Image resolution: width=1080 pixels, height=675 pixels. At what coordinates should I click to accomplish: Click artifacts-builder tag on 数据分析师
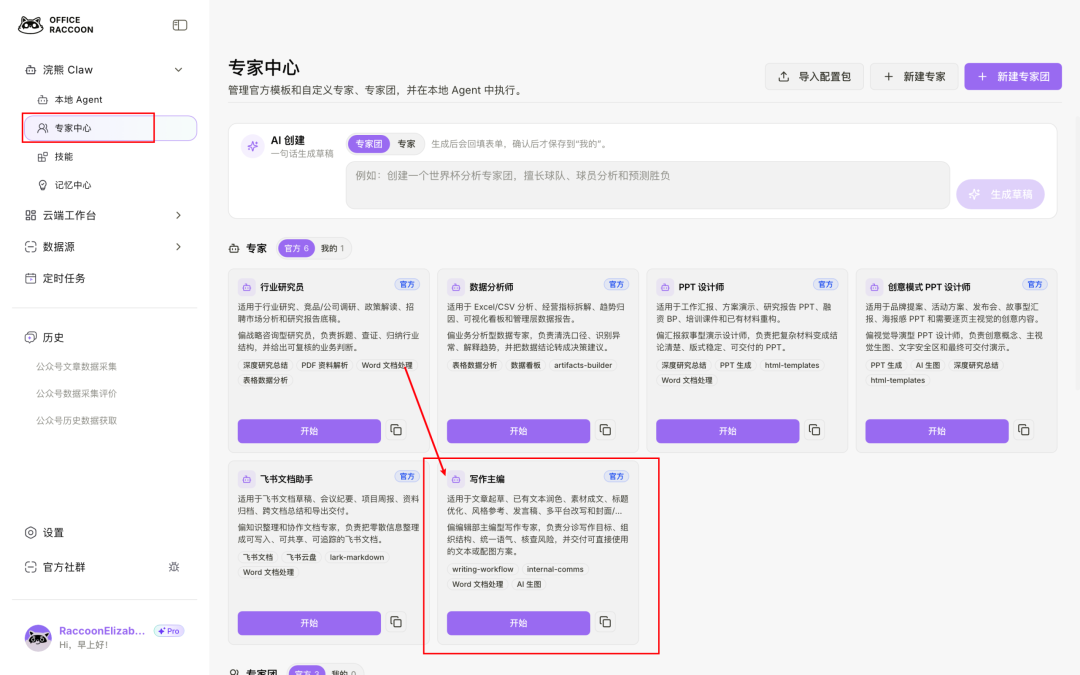(583, 365)
